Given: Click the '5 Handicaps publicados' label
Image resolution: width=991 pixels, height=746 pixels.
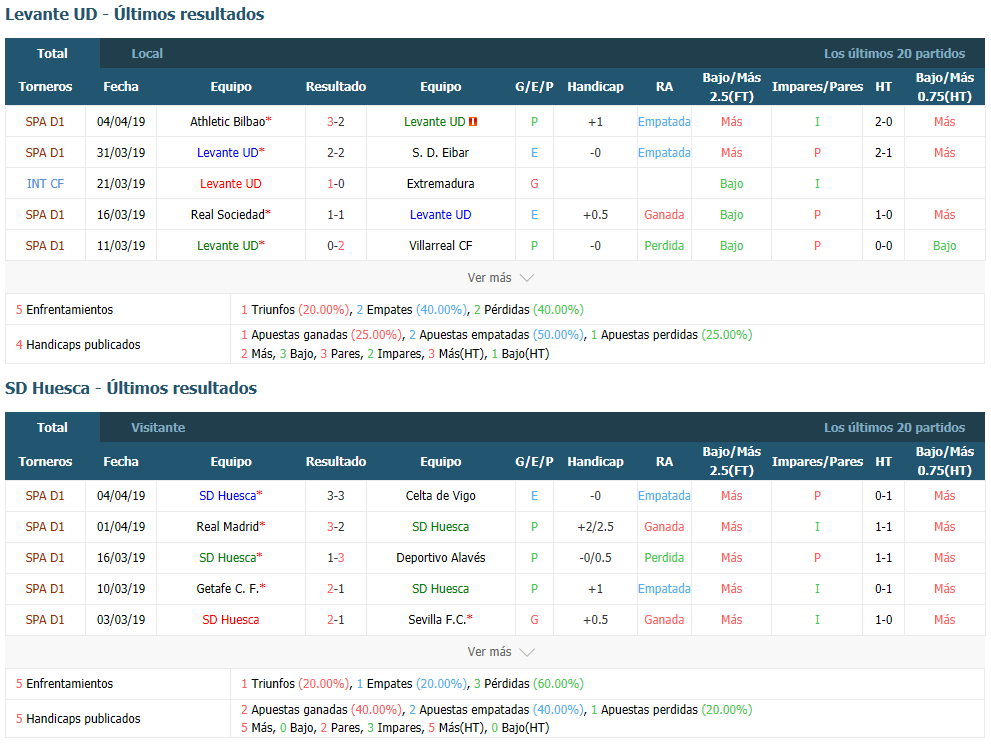Looking at the screenshot, I should [78, 719].
